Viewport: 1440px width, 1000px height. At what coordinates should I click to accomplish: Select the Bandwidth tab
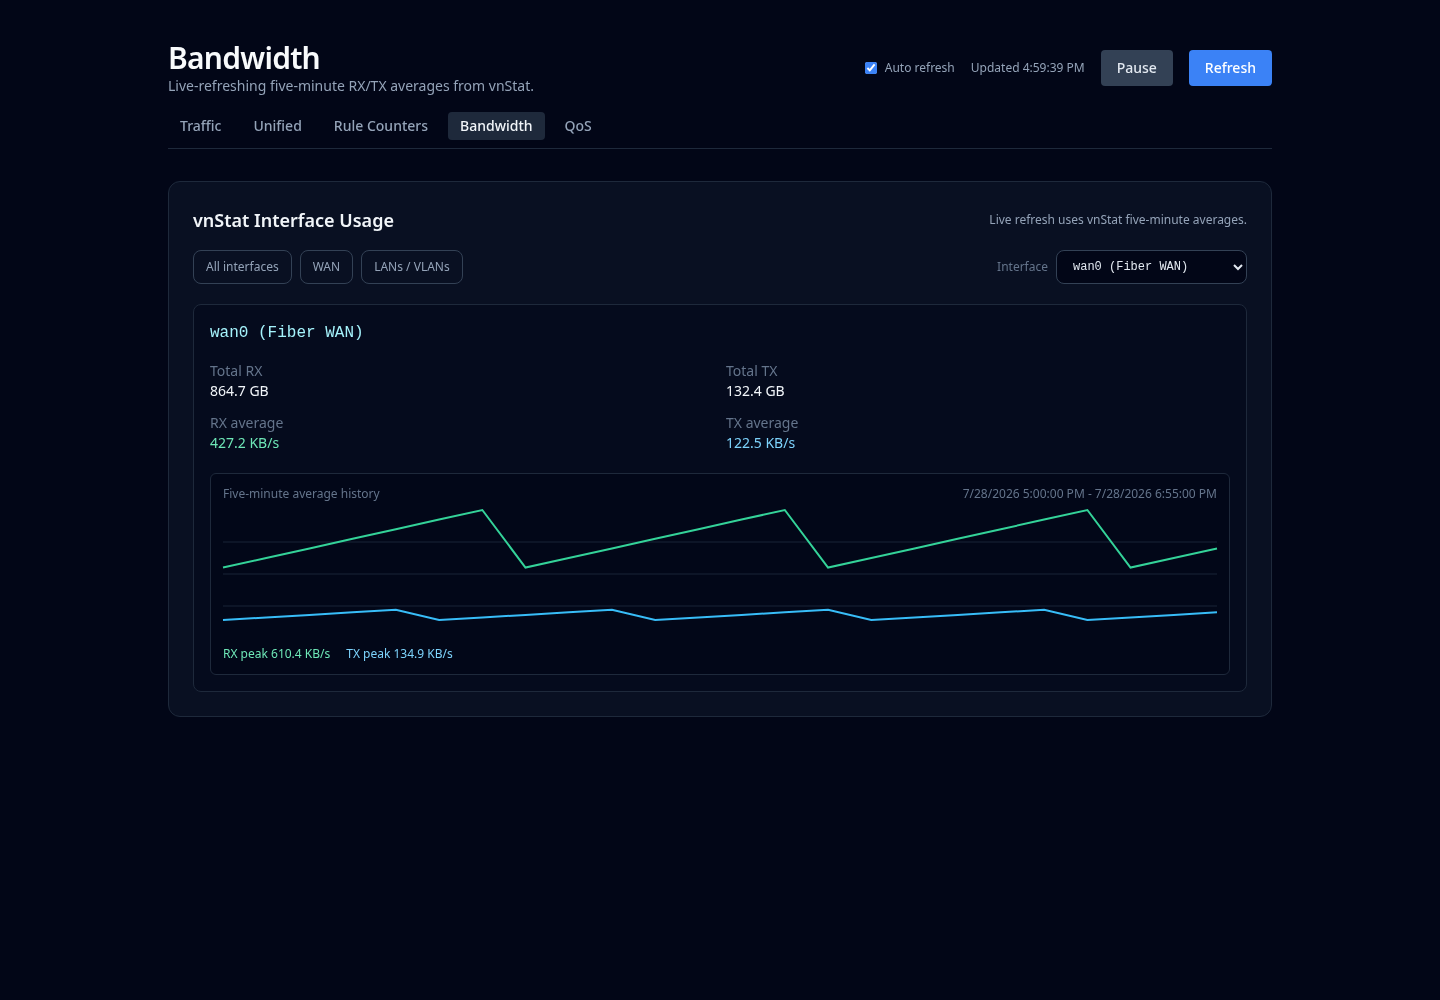496,126
